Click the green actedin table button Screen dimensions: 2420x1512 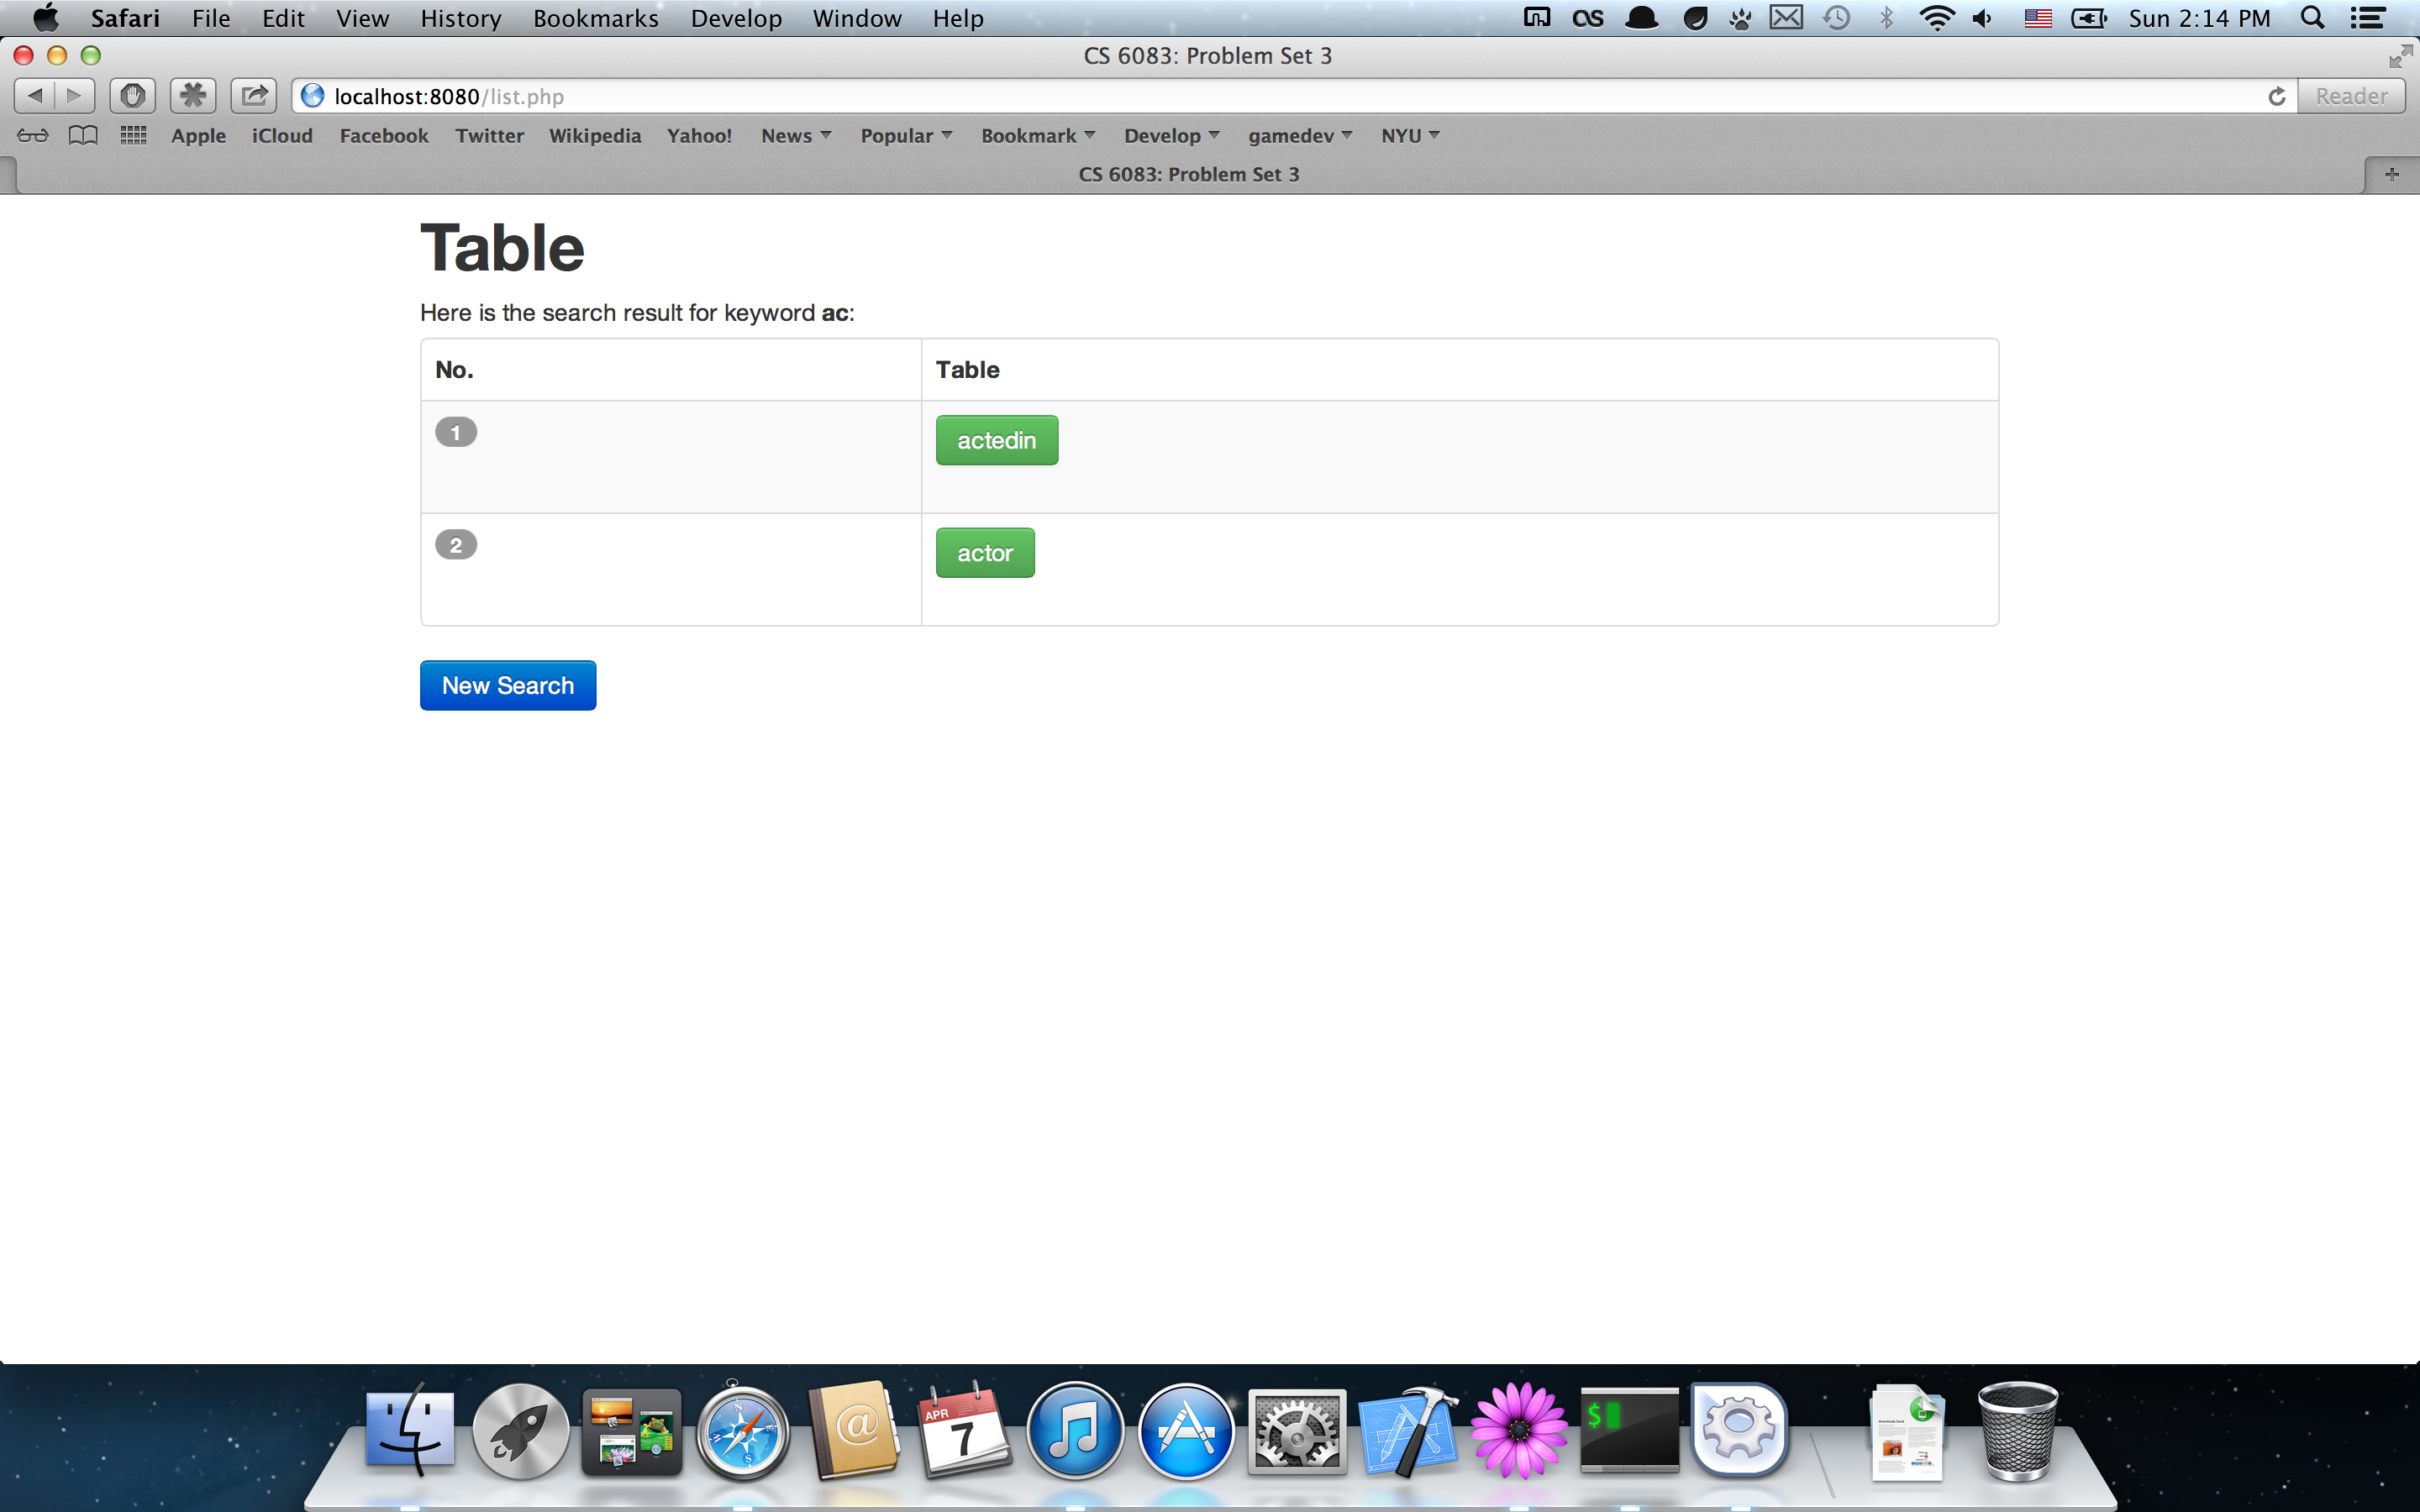tap(996, 440)
